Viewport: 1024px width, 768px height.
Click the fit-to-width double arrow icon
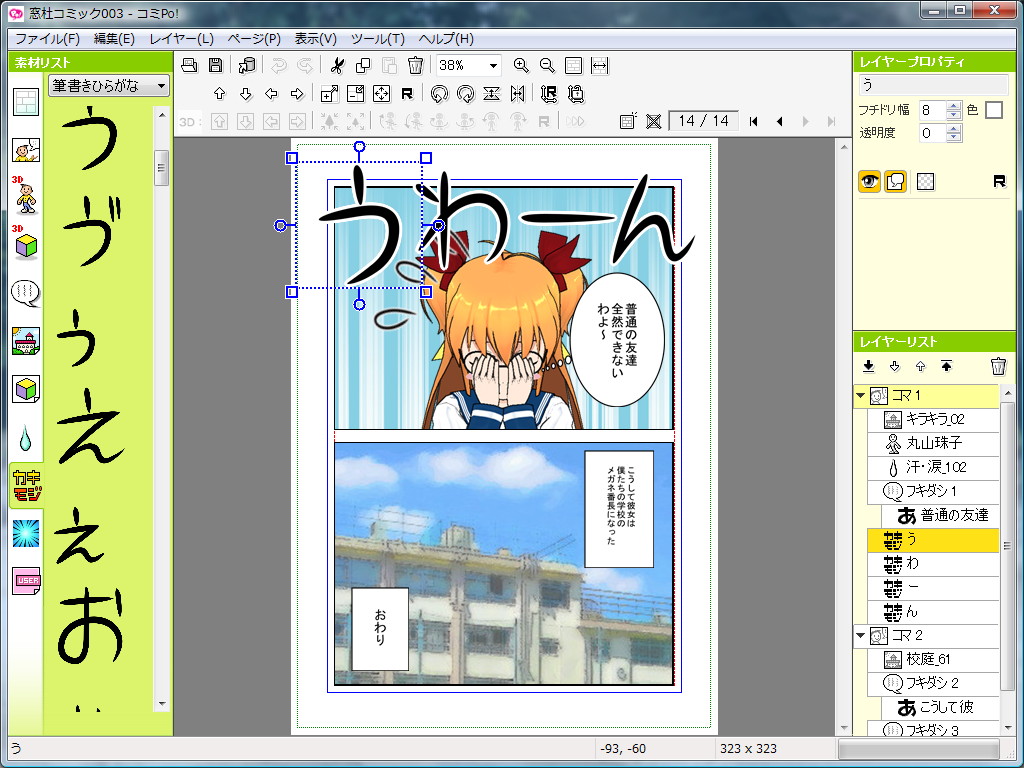click(600, 65)
